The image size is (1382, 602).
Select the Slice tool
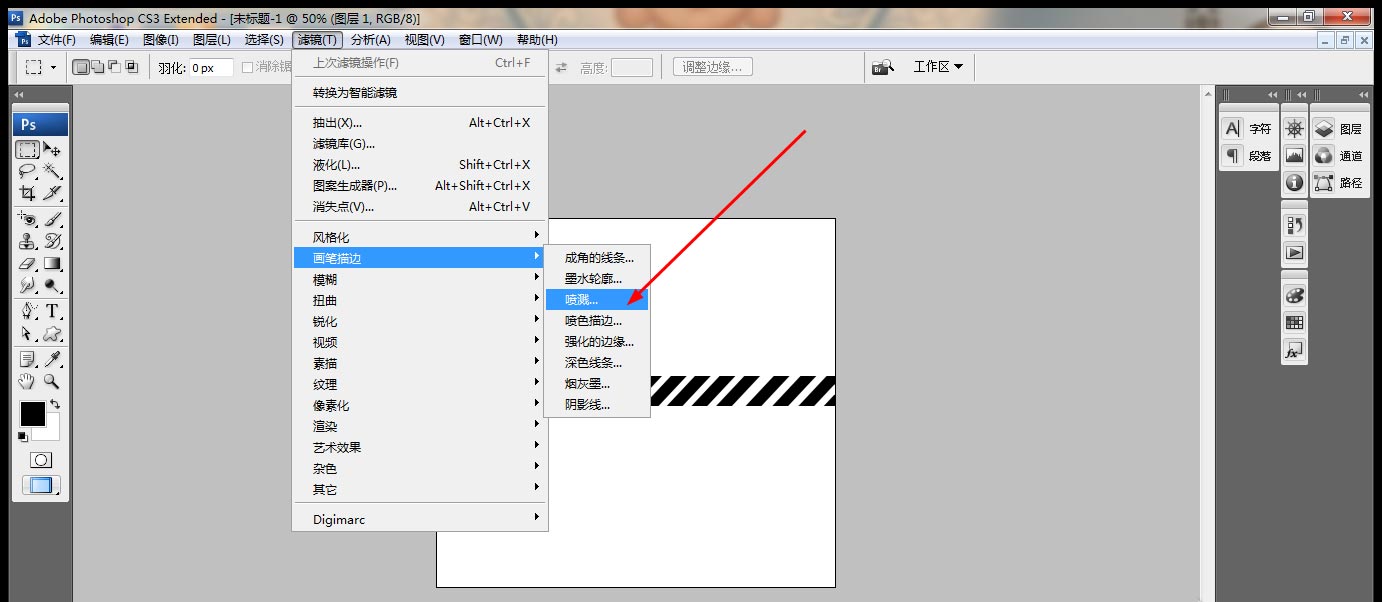[53, 192]
